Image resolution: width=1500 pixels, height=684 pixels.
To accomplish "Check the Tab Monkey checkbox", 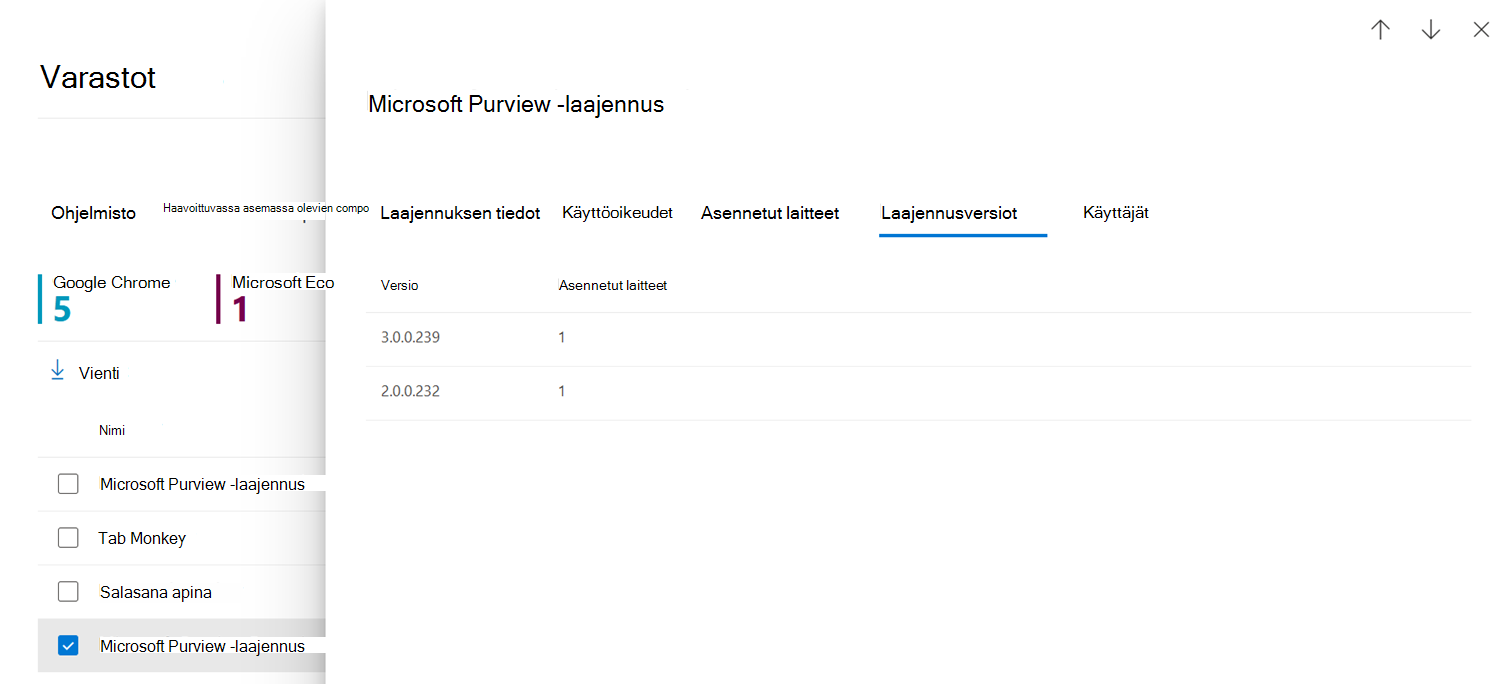I will click(68, 538).
